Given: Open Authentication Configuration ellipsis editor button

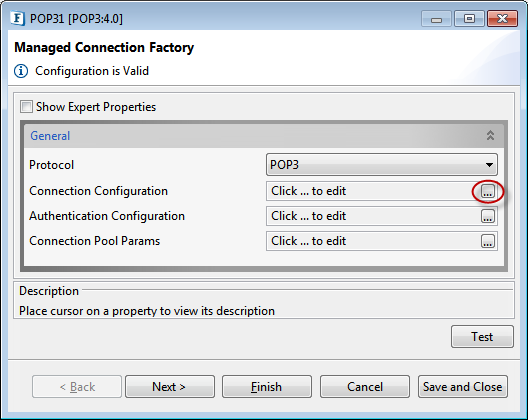Looking at the screenshot, I should click(488, 216).
